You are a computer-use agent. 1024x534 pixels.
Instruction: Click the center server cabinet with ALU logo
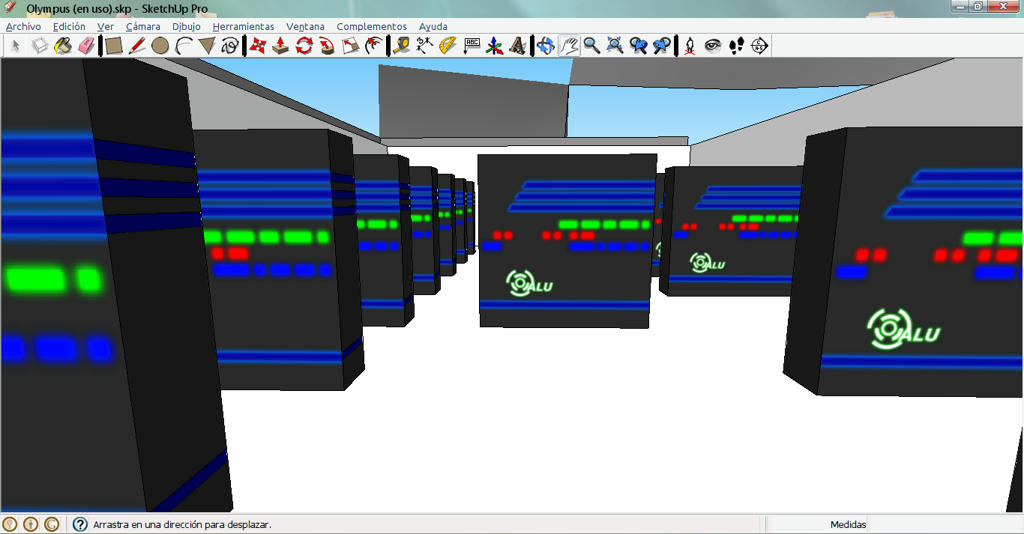(567, 240)
